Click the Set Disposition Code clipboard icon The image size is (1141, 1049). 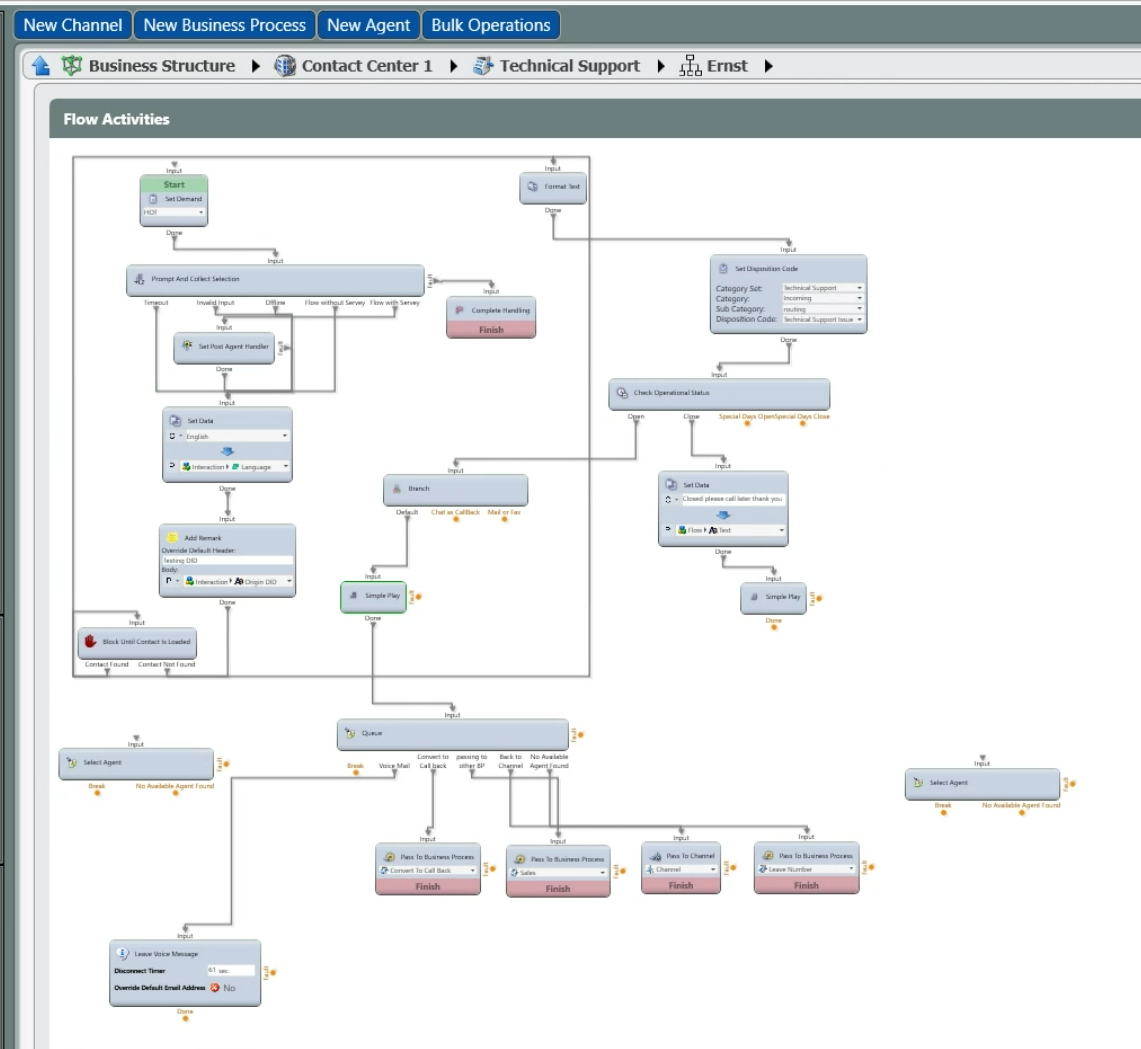click(x=725, y=268)
